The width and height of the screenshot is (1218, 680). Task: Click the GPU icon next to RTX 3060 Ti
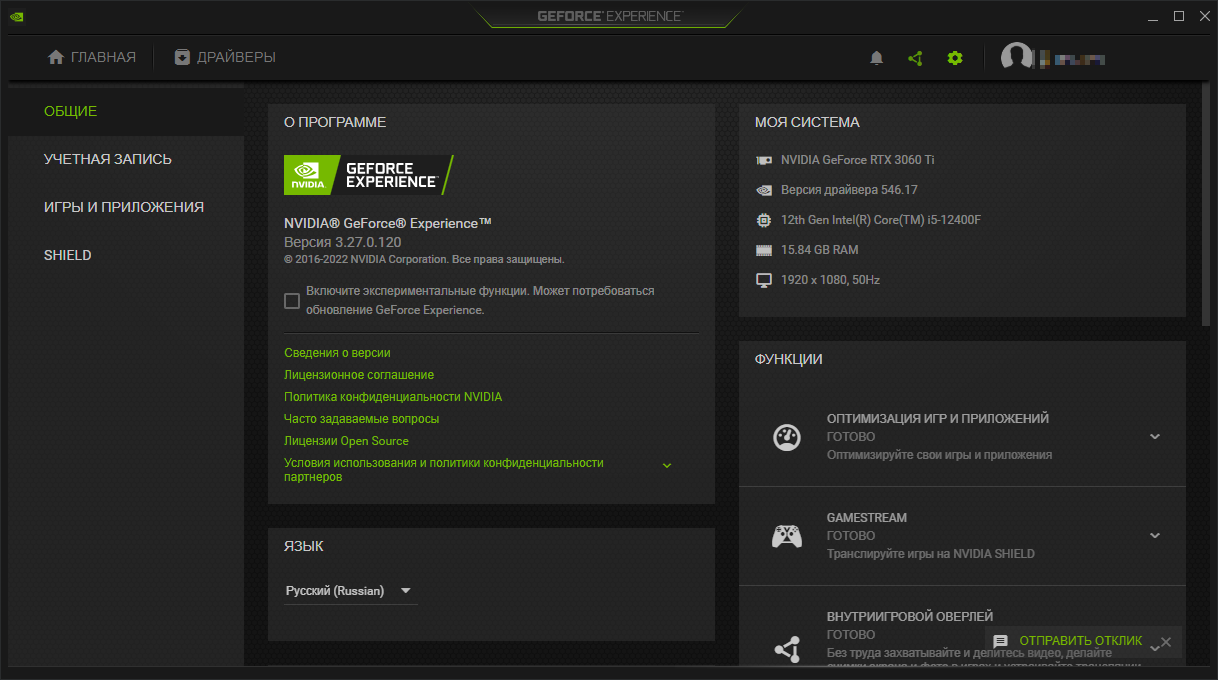[764, 160]
